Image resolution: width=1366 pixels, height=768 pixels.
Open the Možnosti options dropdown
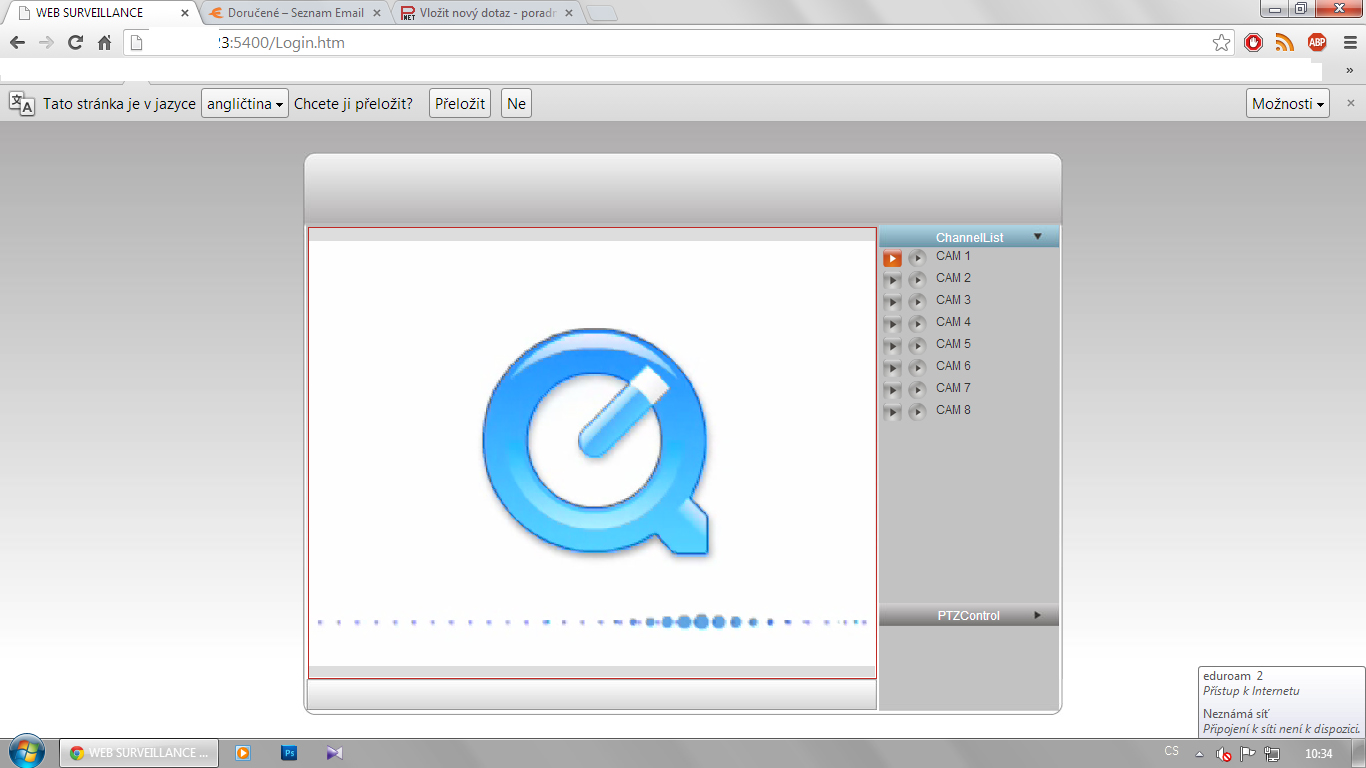tap(1288, 104)
